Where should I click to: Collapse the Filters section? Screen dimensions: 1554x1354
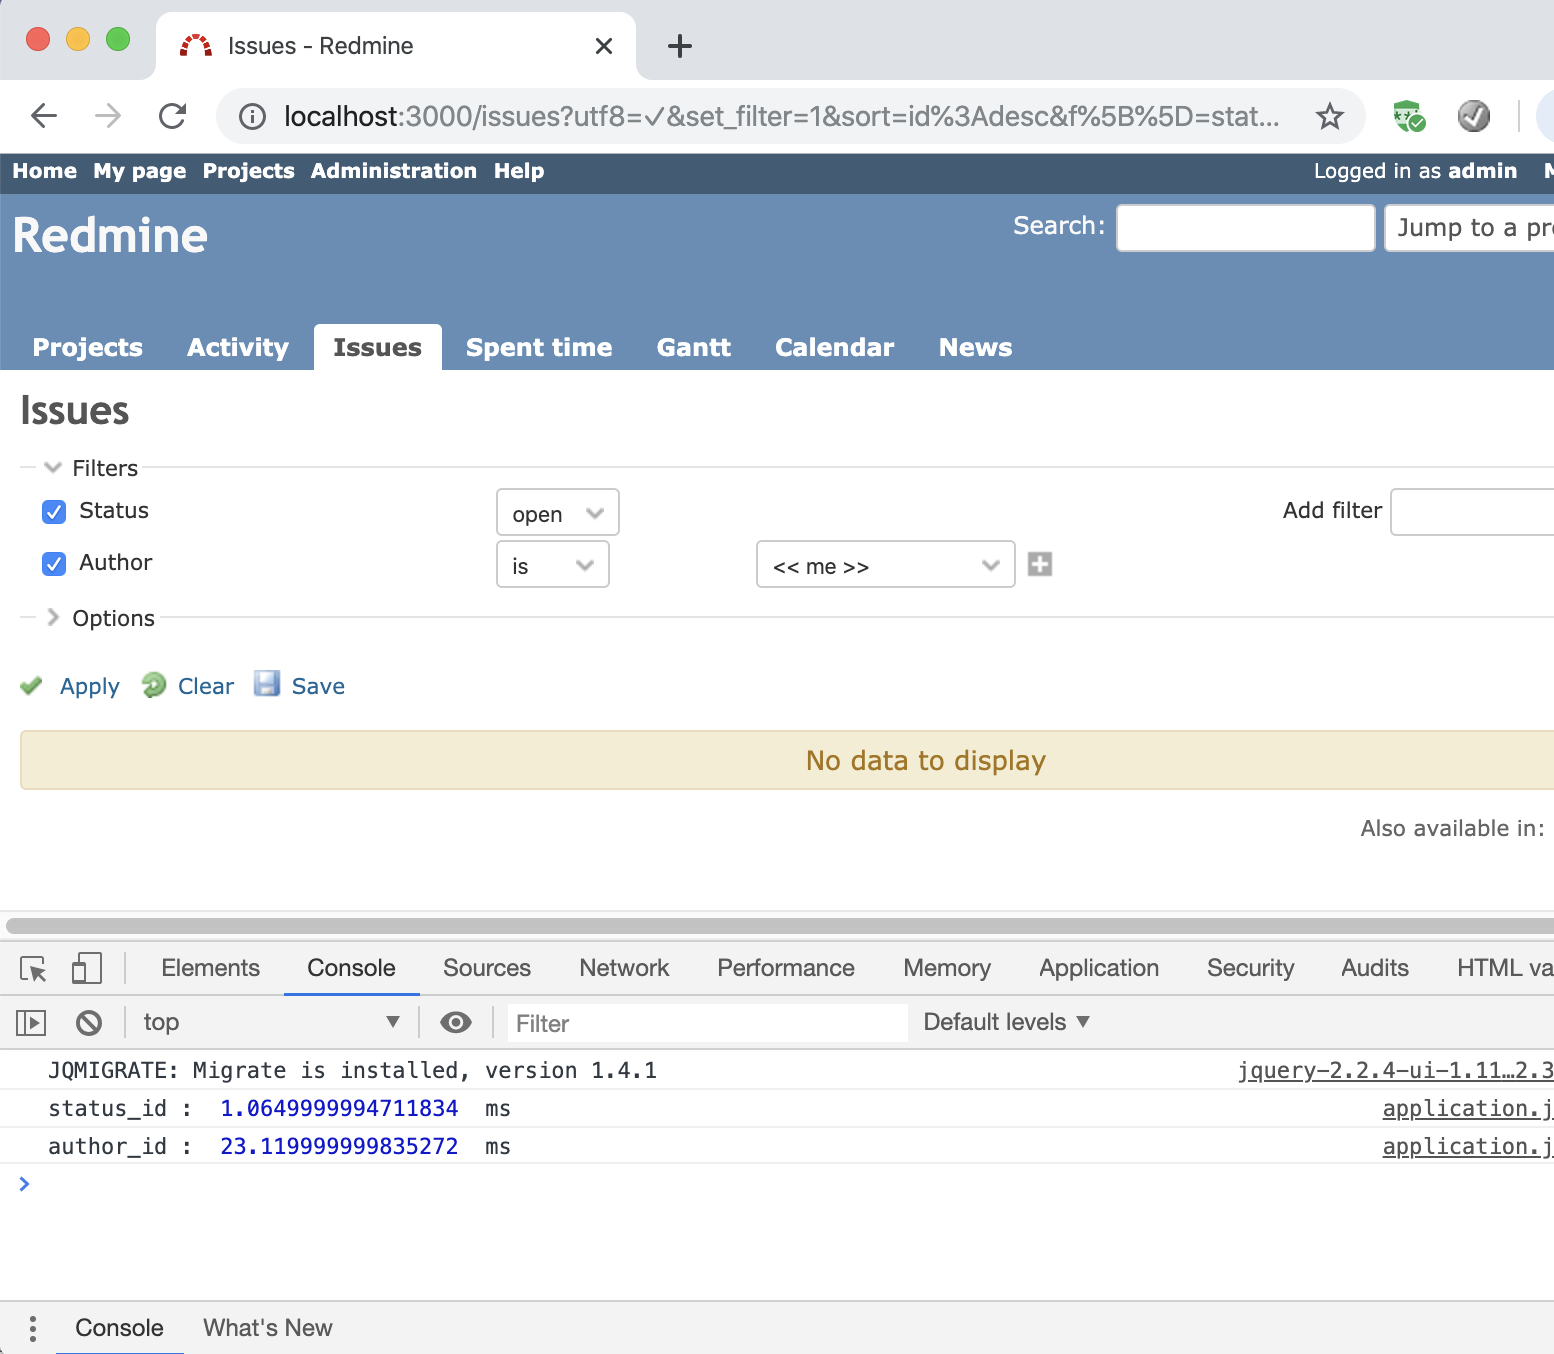[92, 468]
